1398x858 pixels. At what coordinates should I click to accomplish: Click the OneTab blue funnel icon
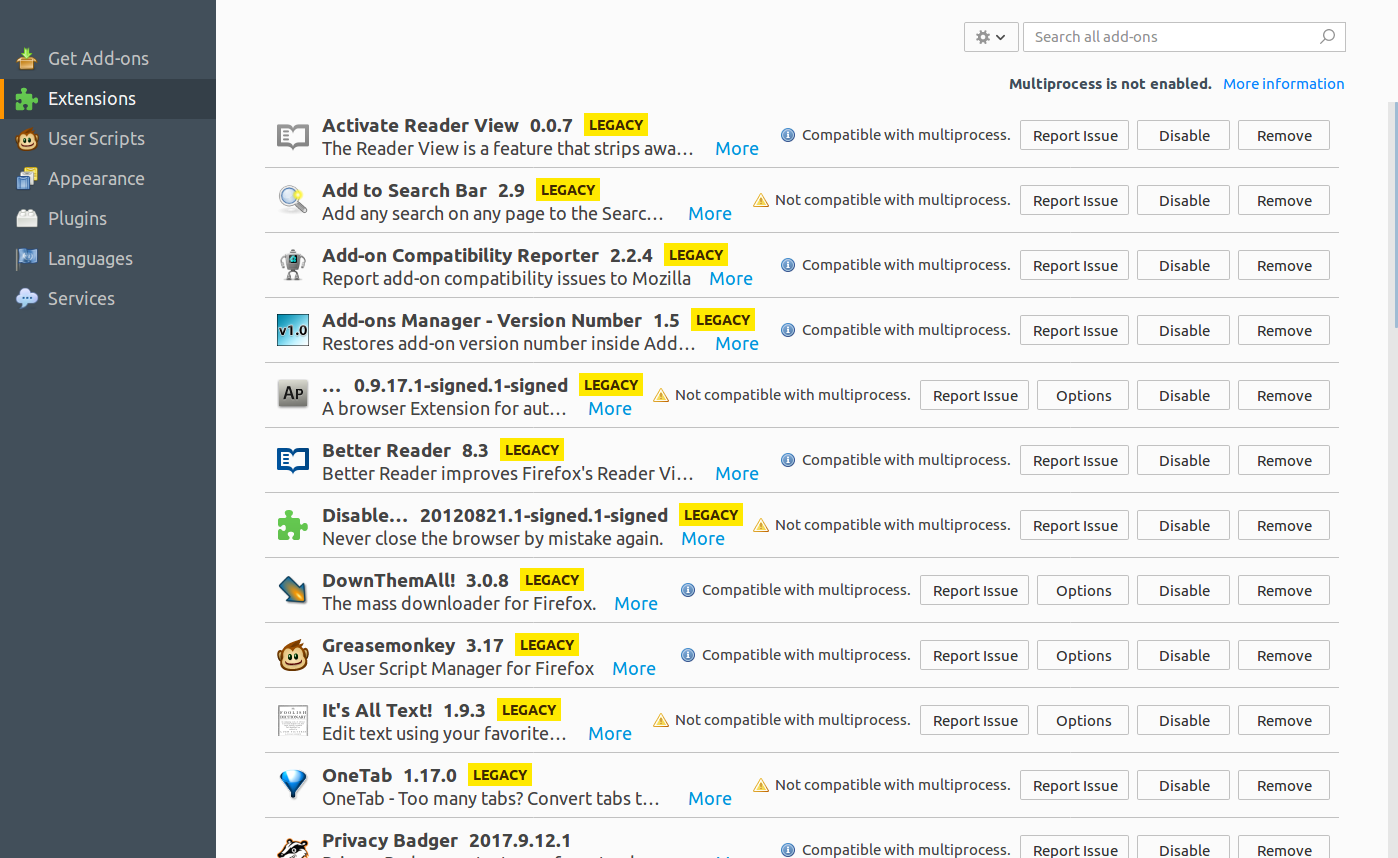pos(293,785)
